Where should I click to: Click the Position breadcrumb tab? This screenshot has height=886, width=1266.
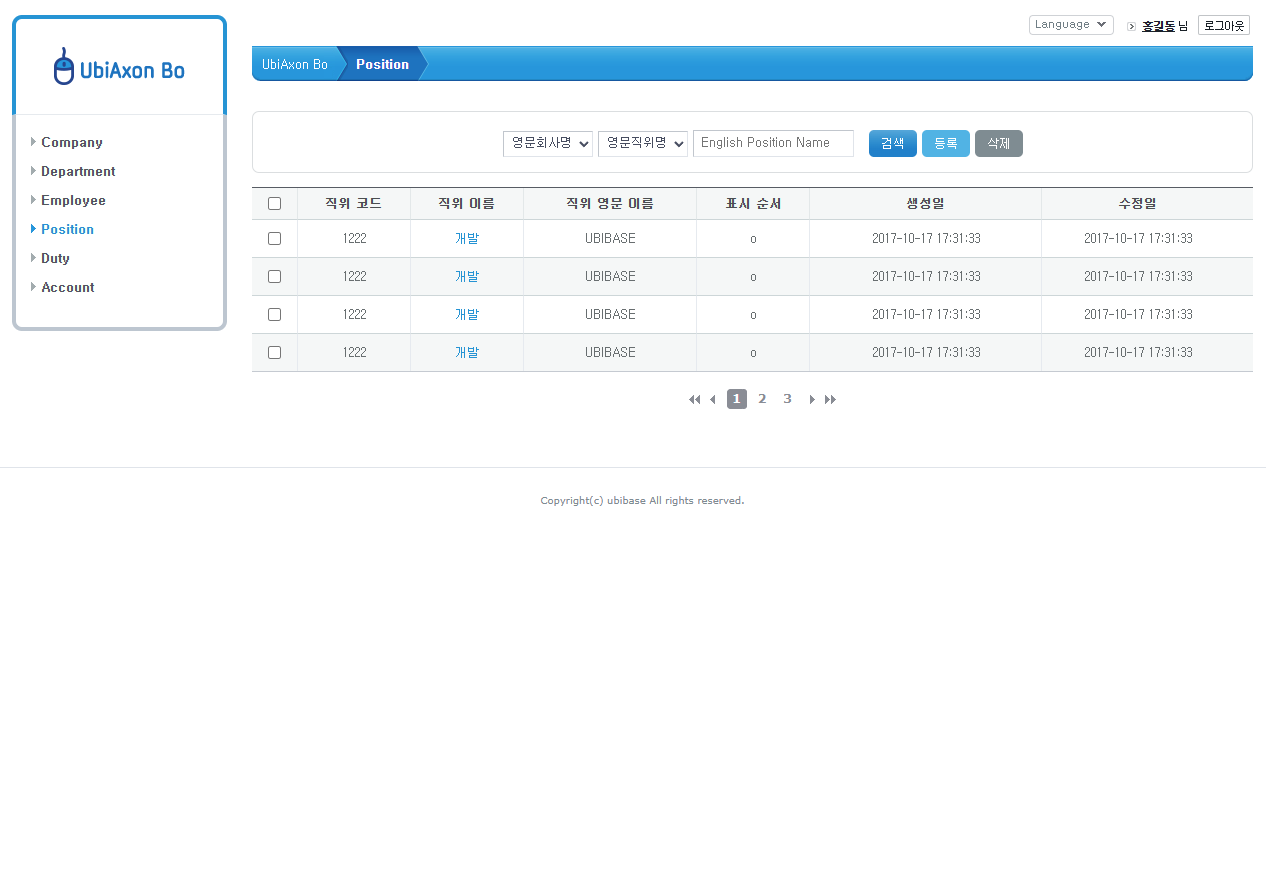[383, 63]
